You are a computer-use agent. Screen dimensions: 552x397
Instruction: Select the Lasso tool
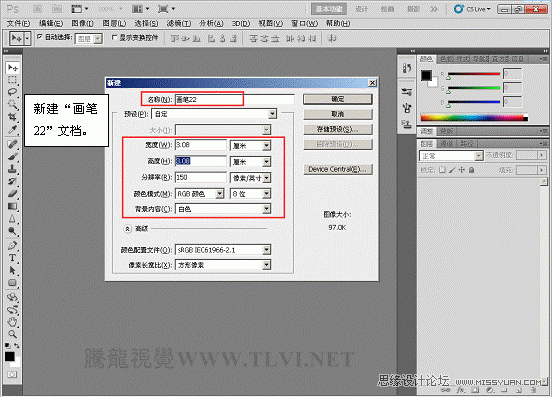pyautogui.click(x=13, y=92)
